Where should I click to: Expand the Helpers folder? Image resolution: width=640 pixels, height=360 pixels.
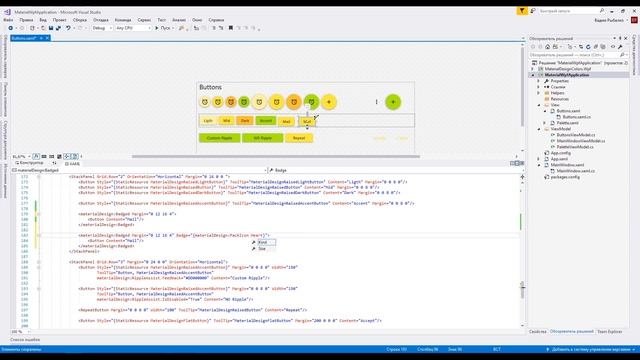[538, 93]
